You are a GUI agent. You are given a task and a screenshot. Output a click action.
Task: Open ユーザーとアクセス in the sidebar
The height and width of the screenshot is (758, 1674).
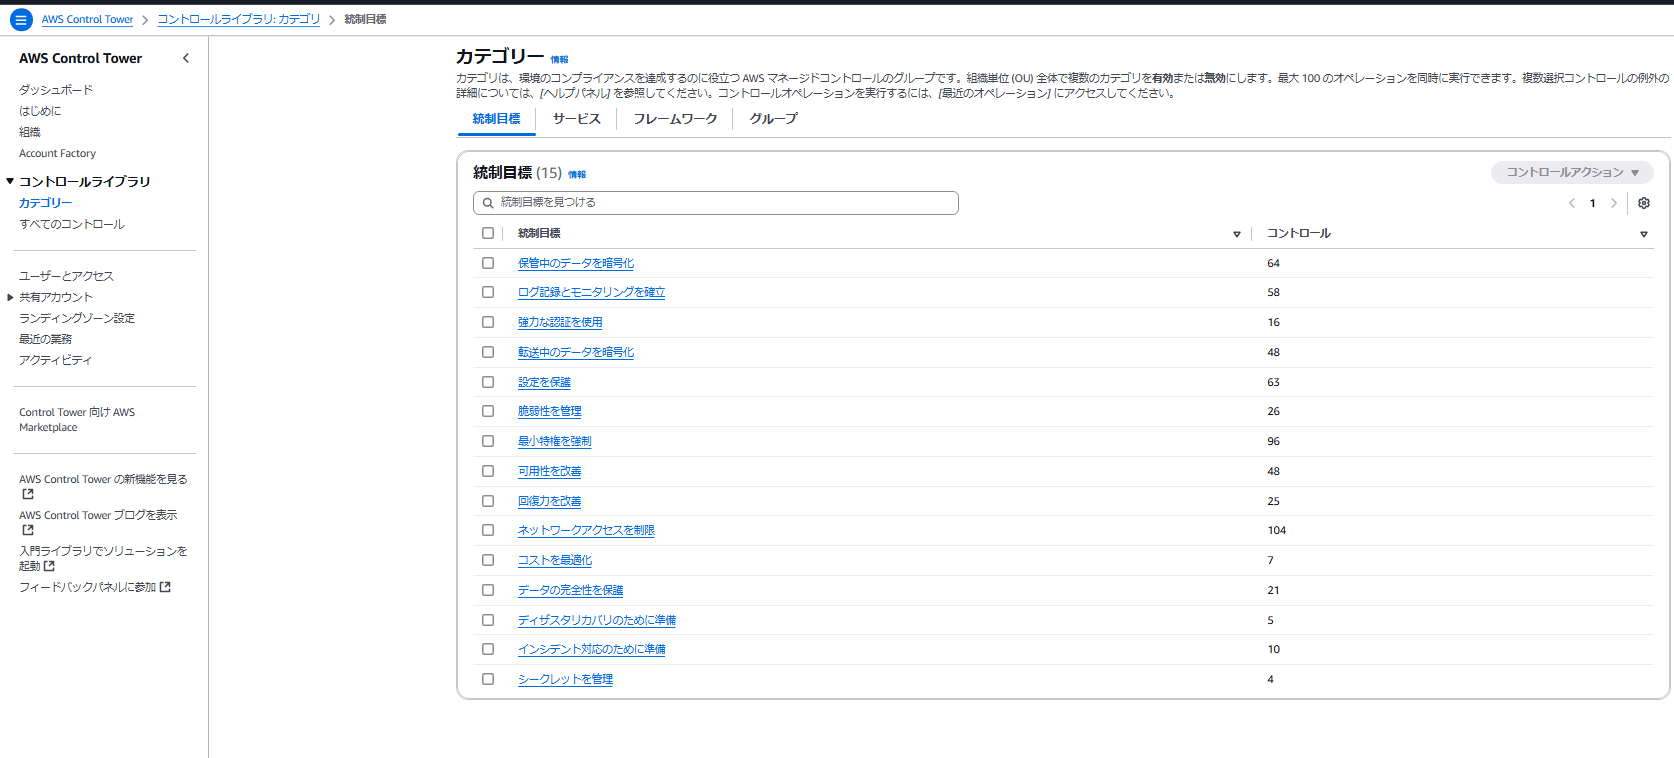pos(66,276)
